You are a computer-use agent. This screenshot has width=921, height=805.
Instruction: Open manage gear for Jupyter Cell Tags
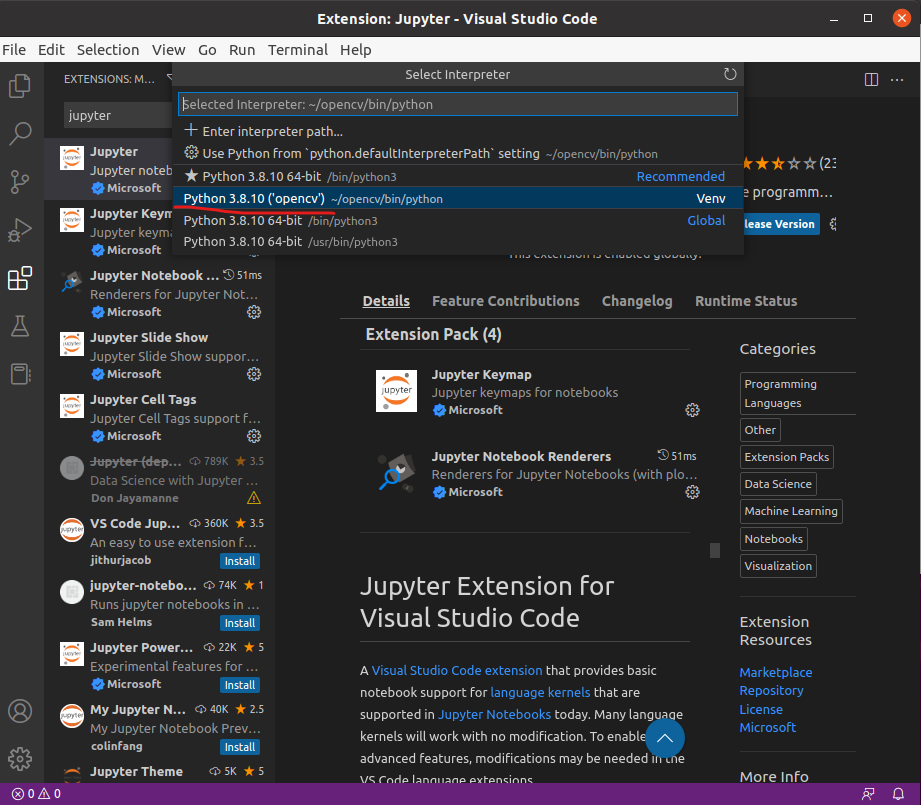pyautogui.click(x=254, y=436)
